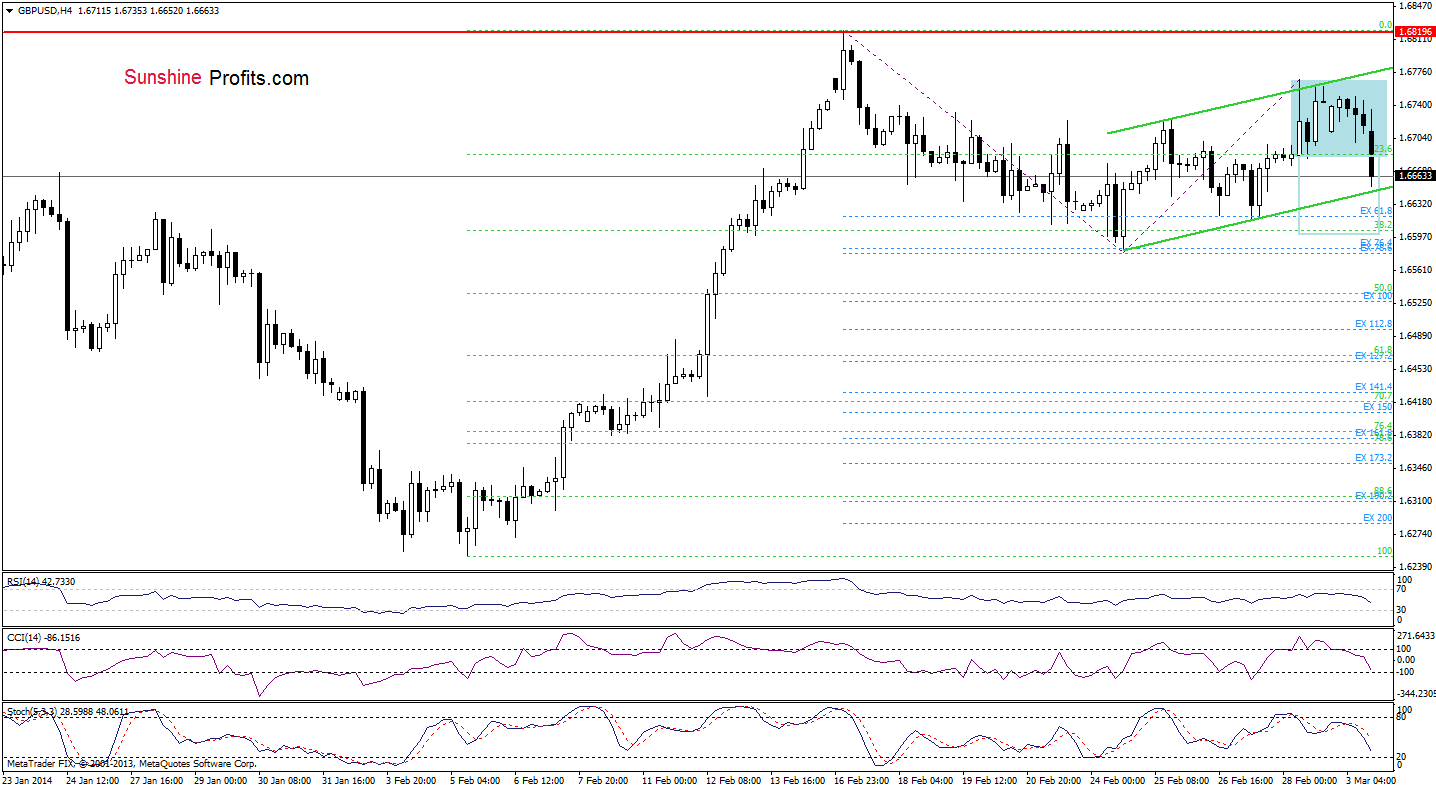Click the 29 Jan 00:00 time label
The image size is (1436, 789).
(223, 780)
